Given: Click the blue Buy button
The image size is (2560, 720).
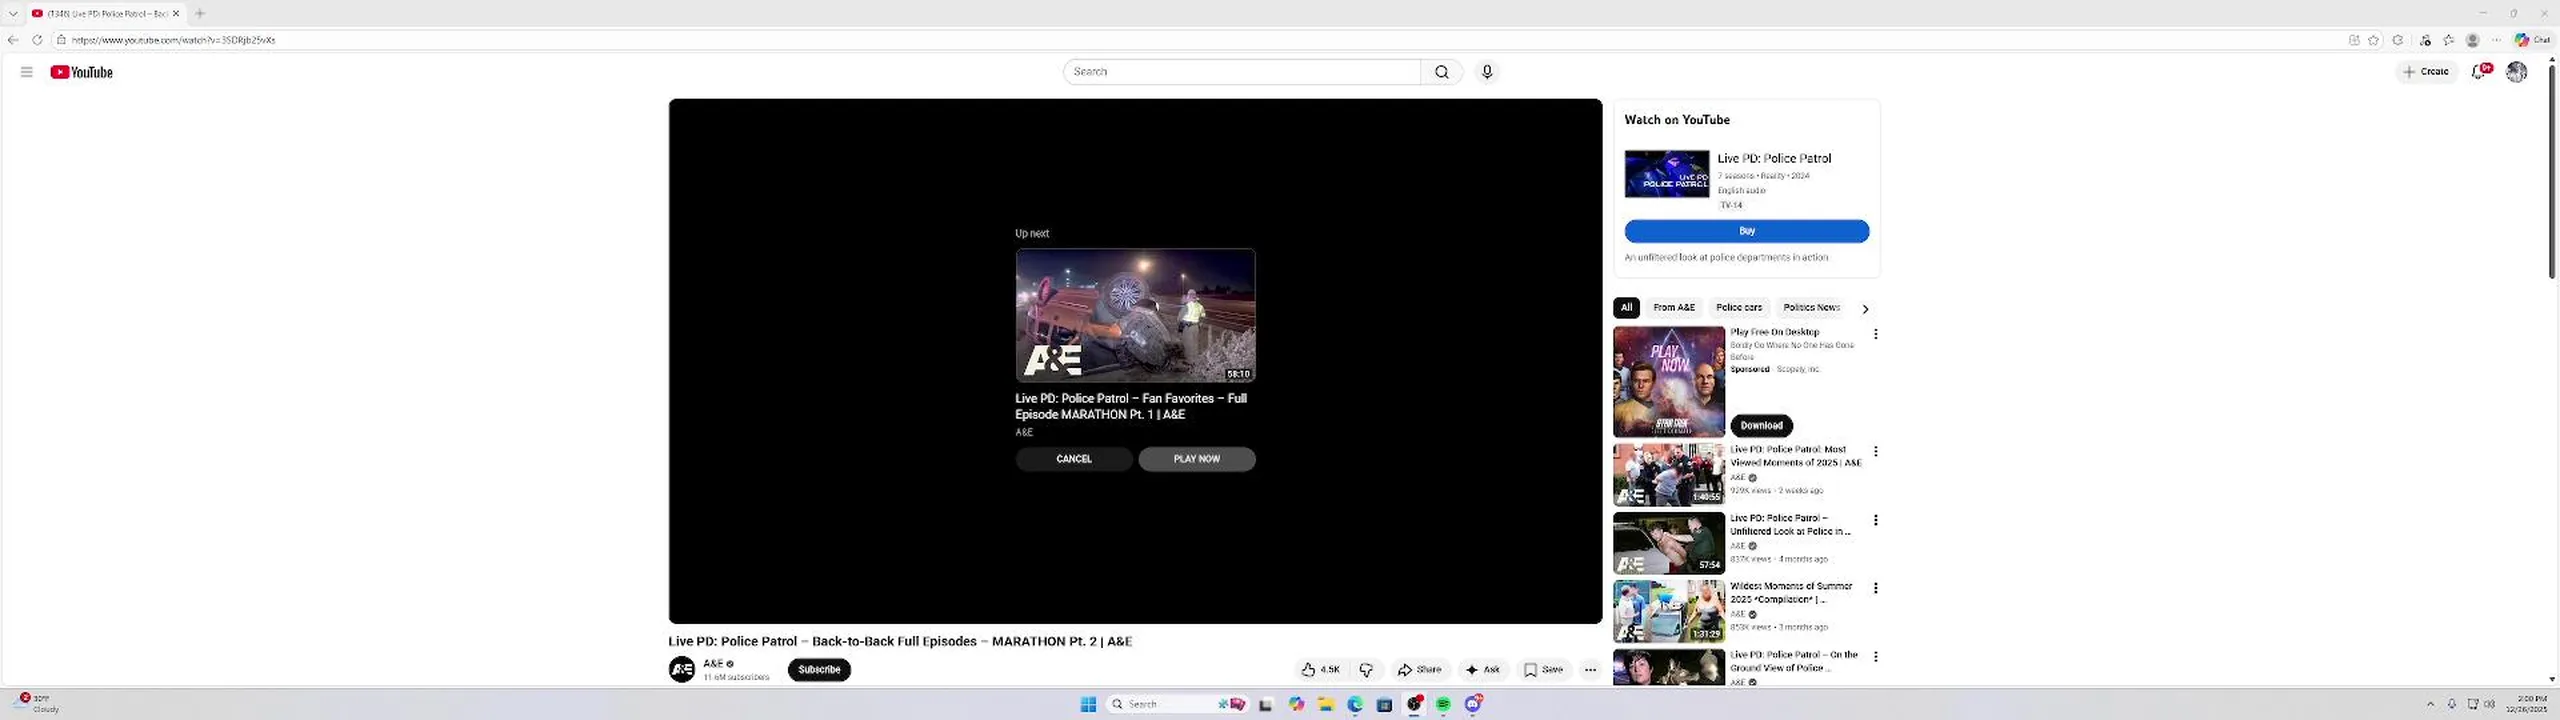Looking at the screenshot, I should tap(1746, 231).
